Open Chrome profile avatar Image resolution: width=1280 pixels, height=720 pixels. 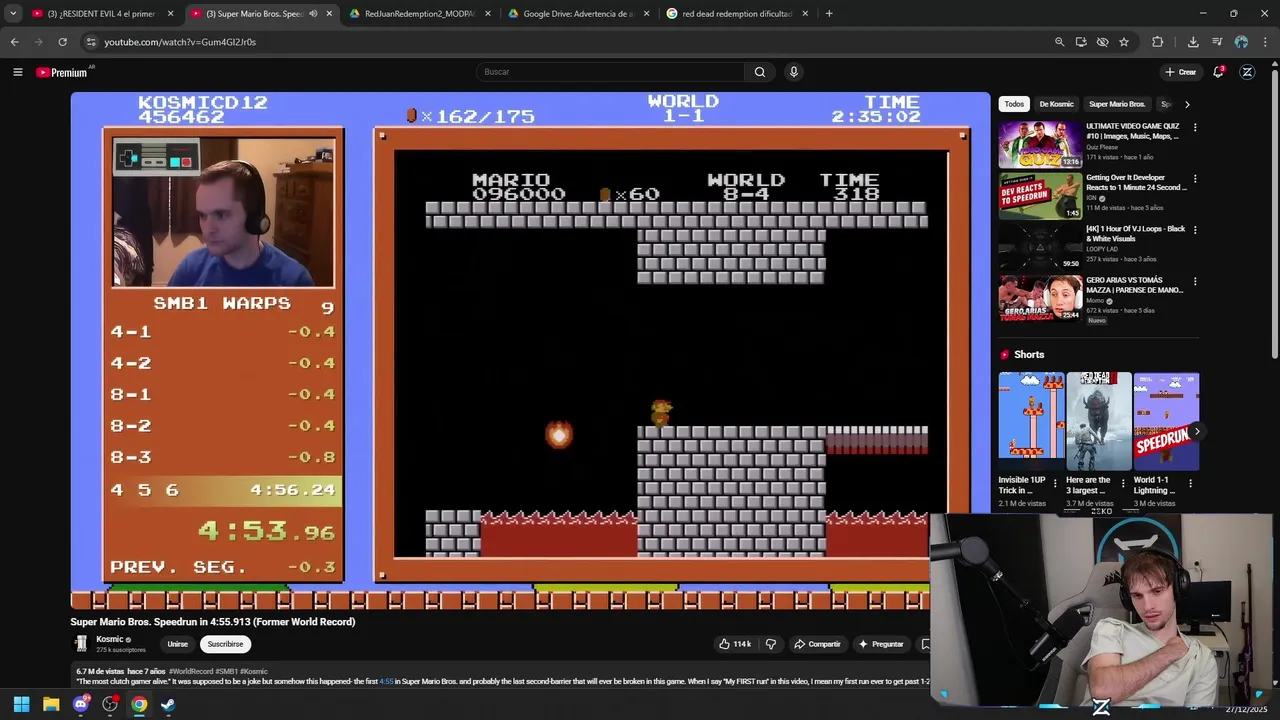[x=1241, y=42]
